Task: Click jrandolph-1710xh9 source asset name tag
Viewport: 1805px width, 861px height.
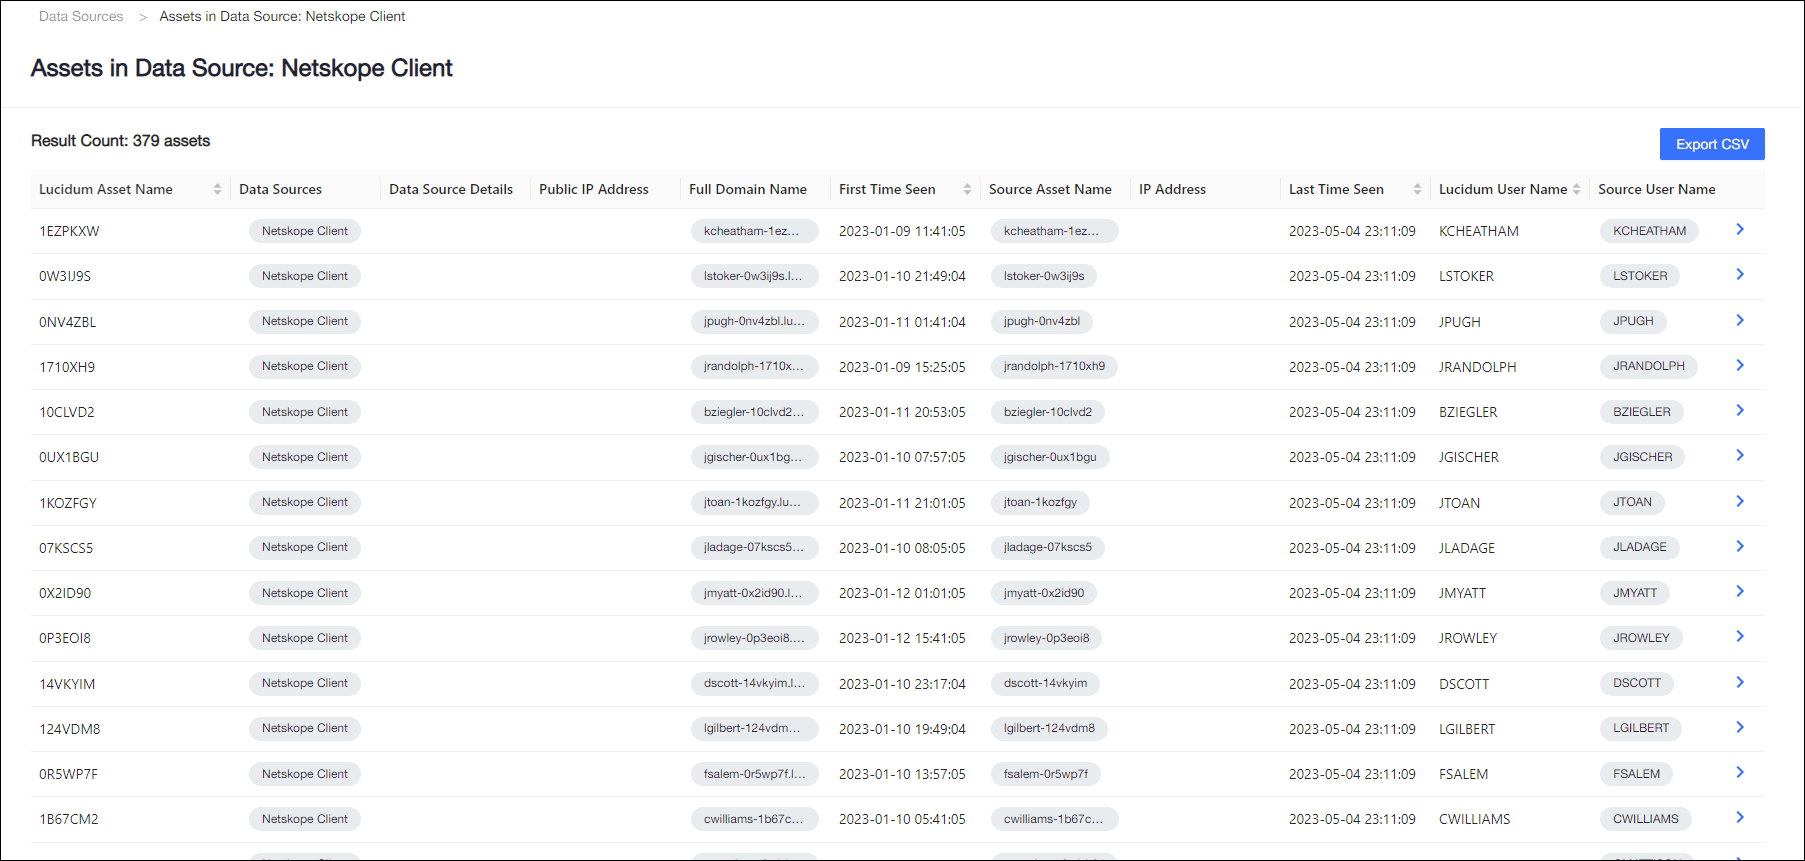Action: click(x=1054, y=366)
